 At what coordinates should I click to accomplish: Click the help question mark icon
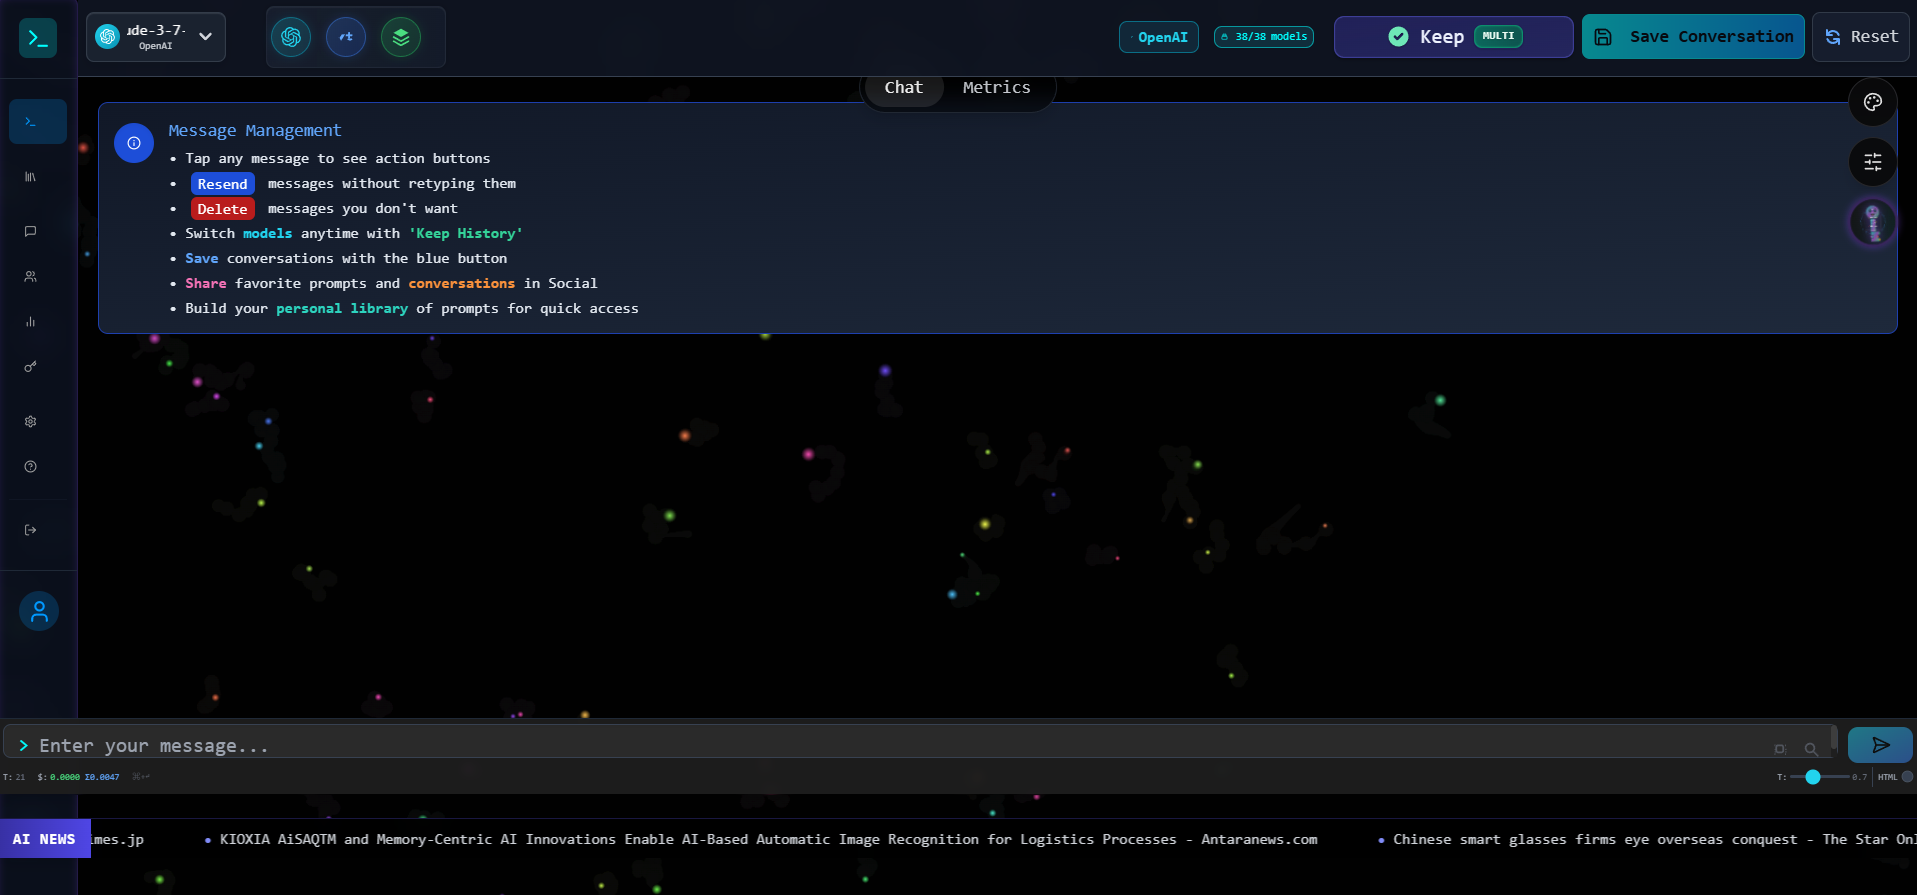[30, 467]
